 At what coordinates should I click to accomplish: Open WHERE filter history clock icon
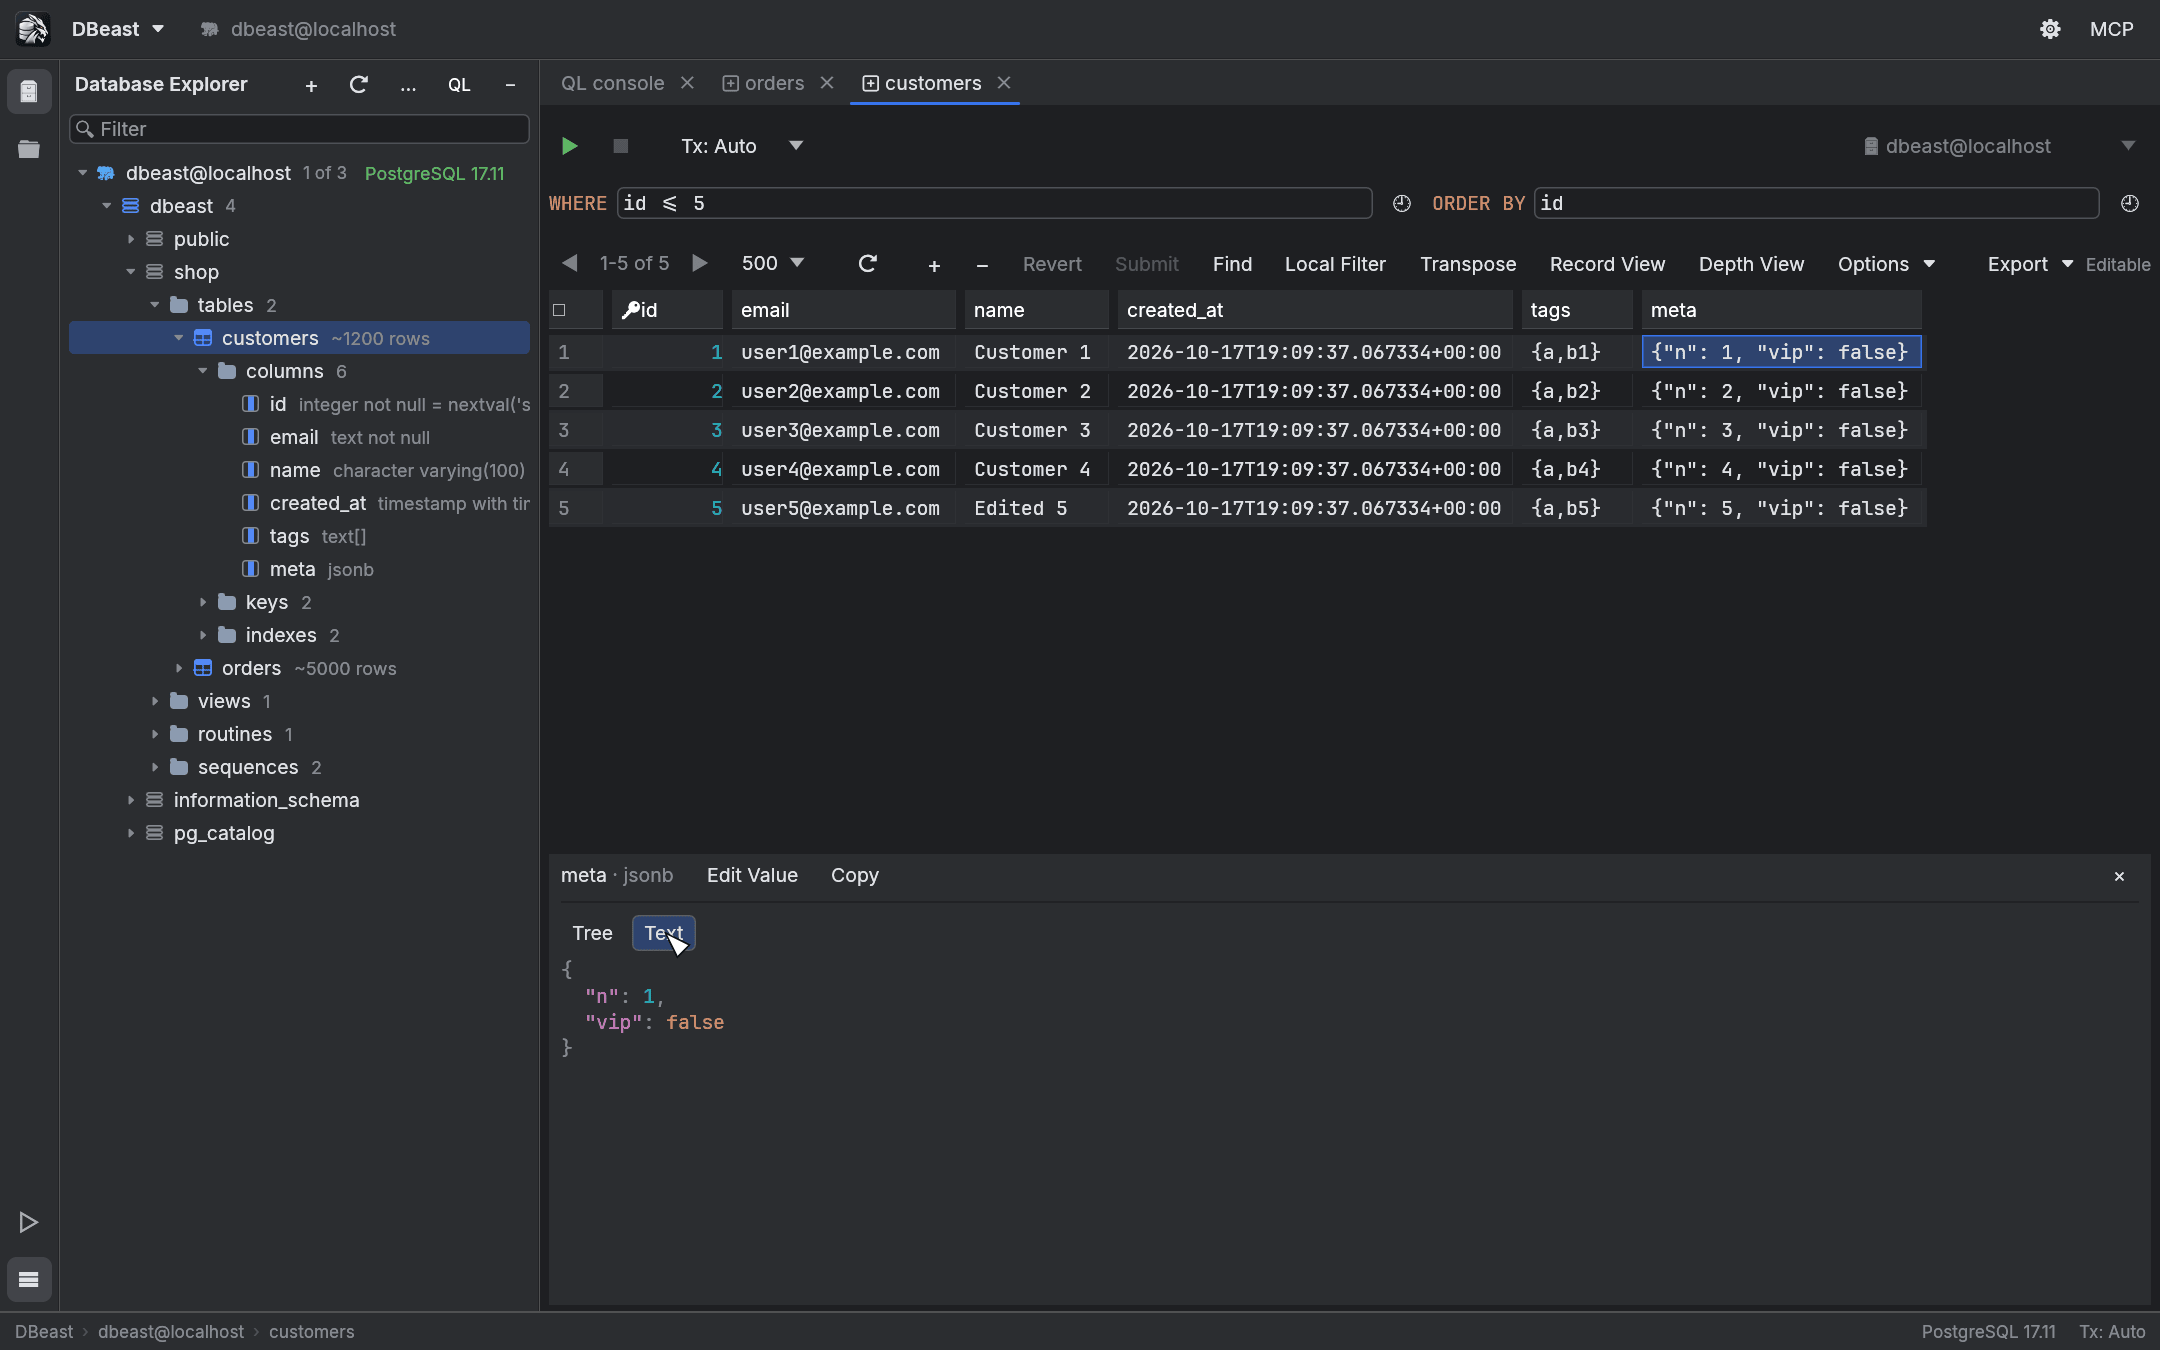point(1402,203)
